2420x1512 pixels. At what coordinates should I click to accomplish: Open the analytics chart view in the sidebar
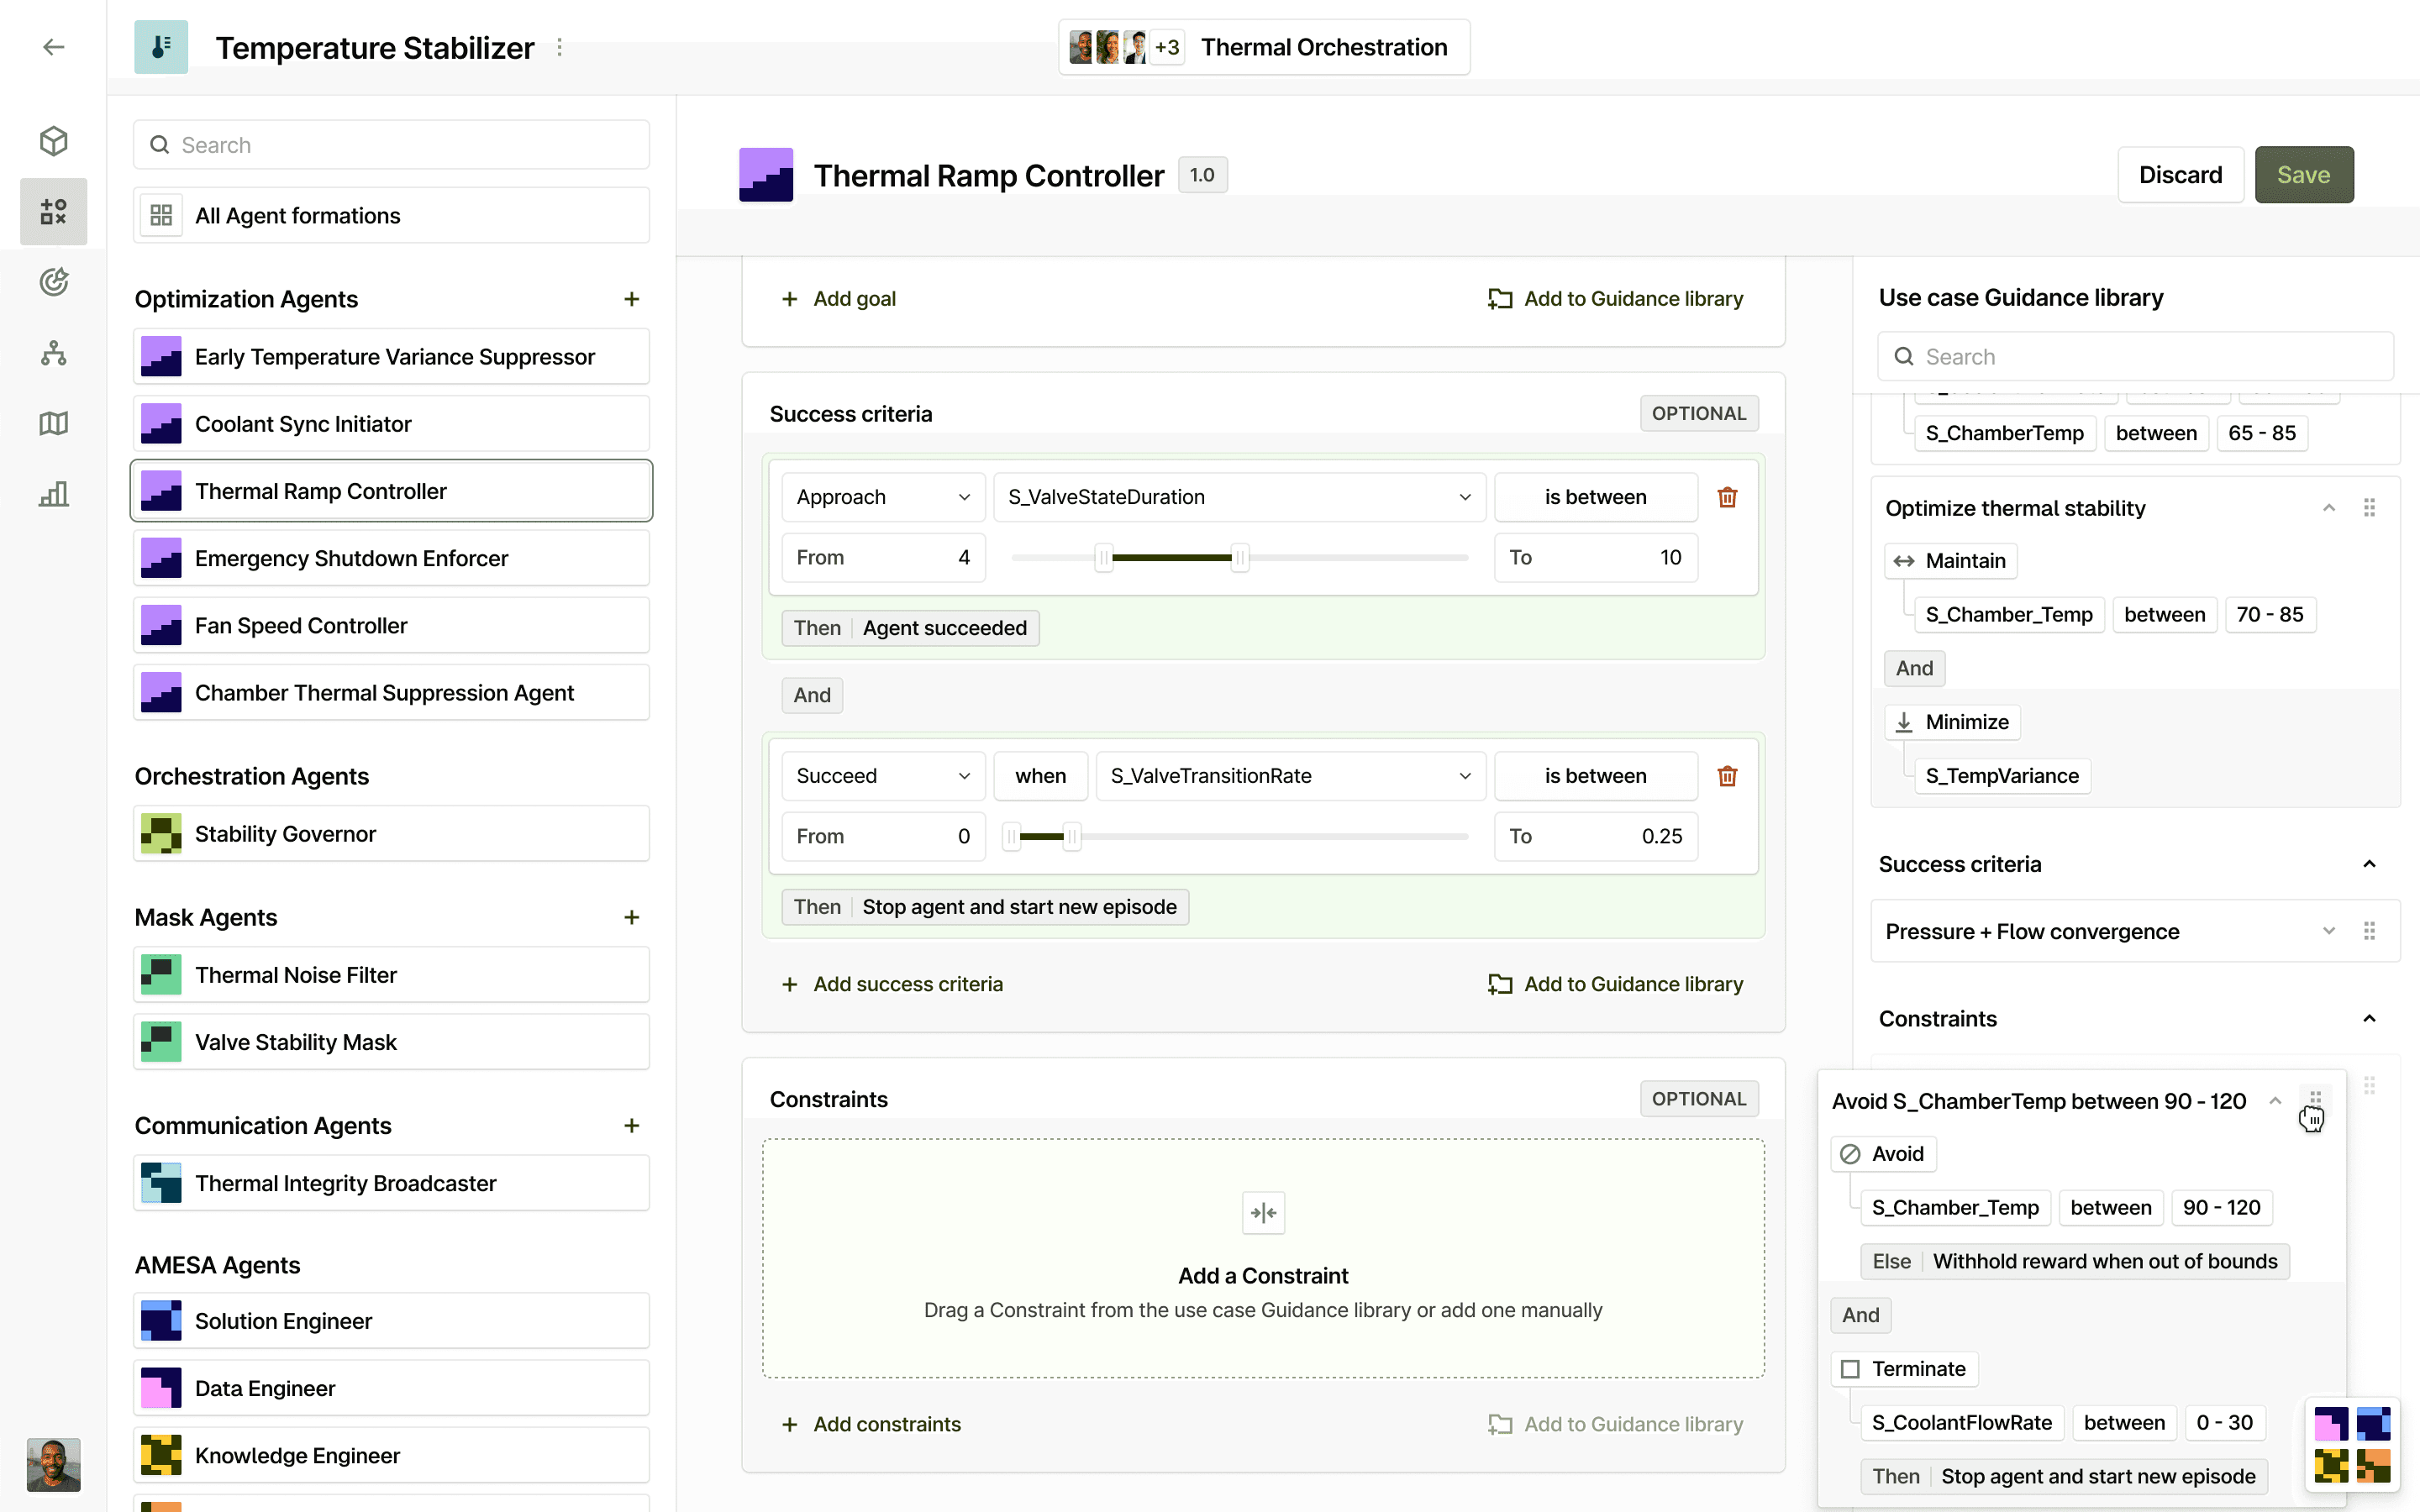(53, 493)
